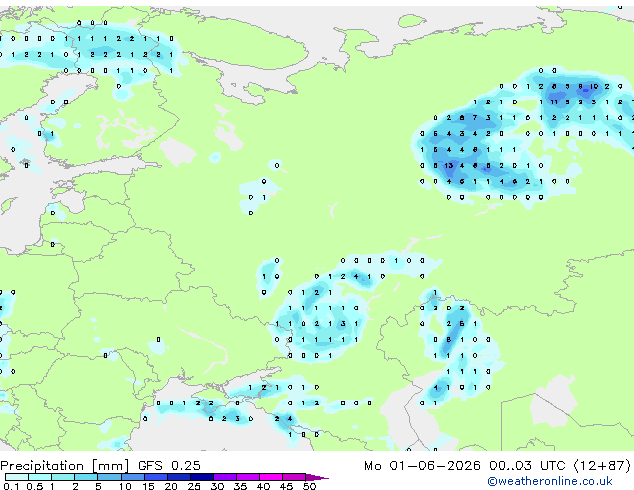This screenshot has height=490, width=634.
Task: Click the '11' precipitation value on map
Action: 554,102
